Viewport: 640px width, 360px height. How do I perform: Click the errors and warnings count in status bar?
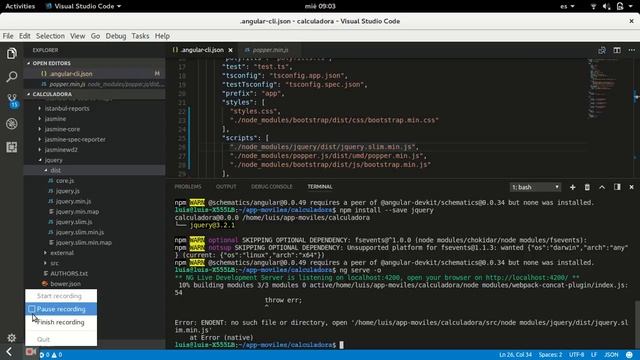point(51,355)
